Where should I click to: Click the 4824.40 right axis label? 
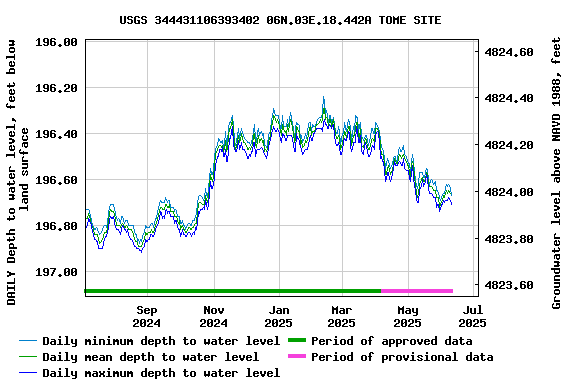click(509, 98)
